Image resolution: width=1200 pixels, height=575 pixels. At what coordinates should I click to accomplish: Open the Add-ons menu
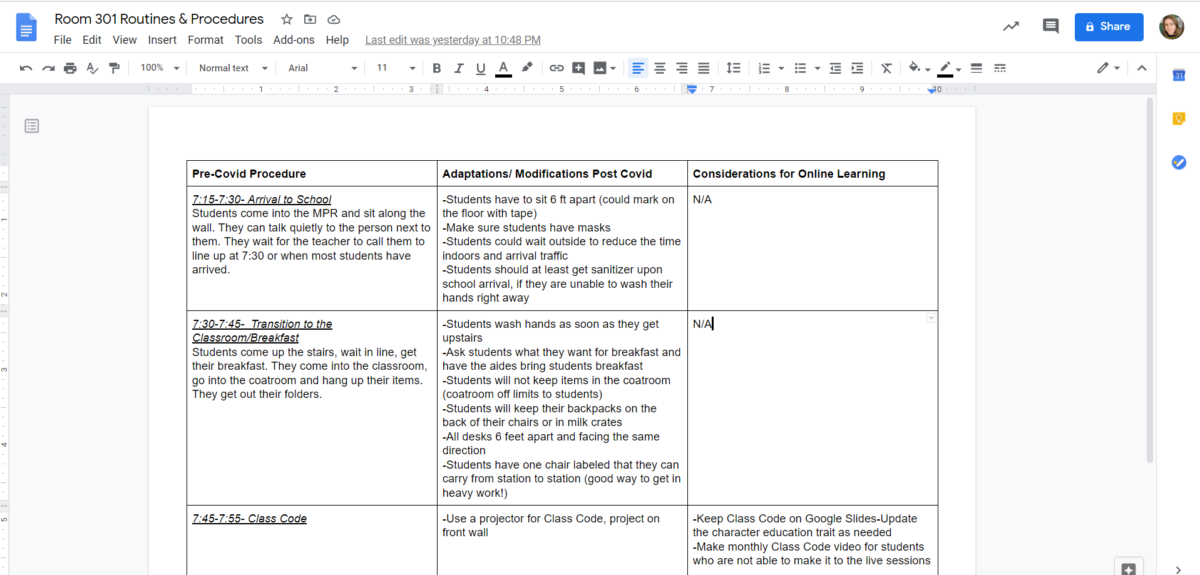tap(294, 40)
